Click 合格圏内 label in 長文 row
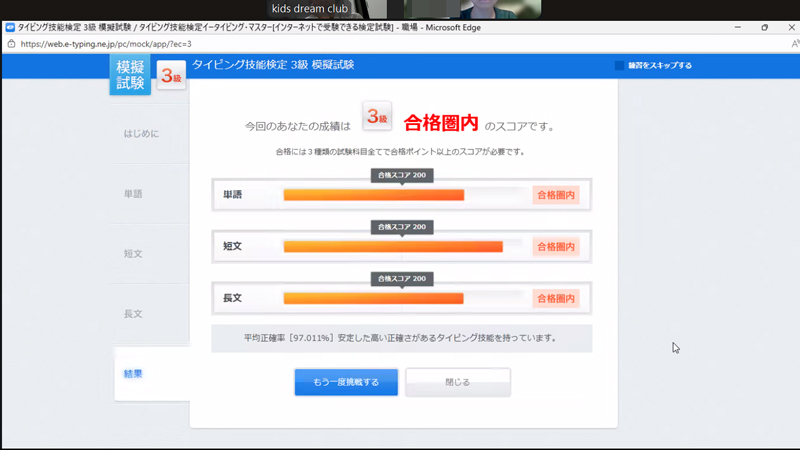Screen dimensions: 800x450 556,298
